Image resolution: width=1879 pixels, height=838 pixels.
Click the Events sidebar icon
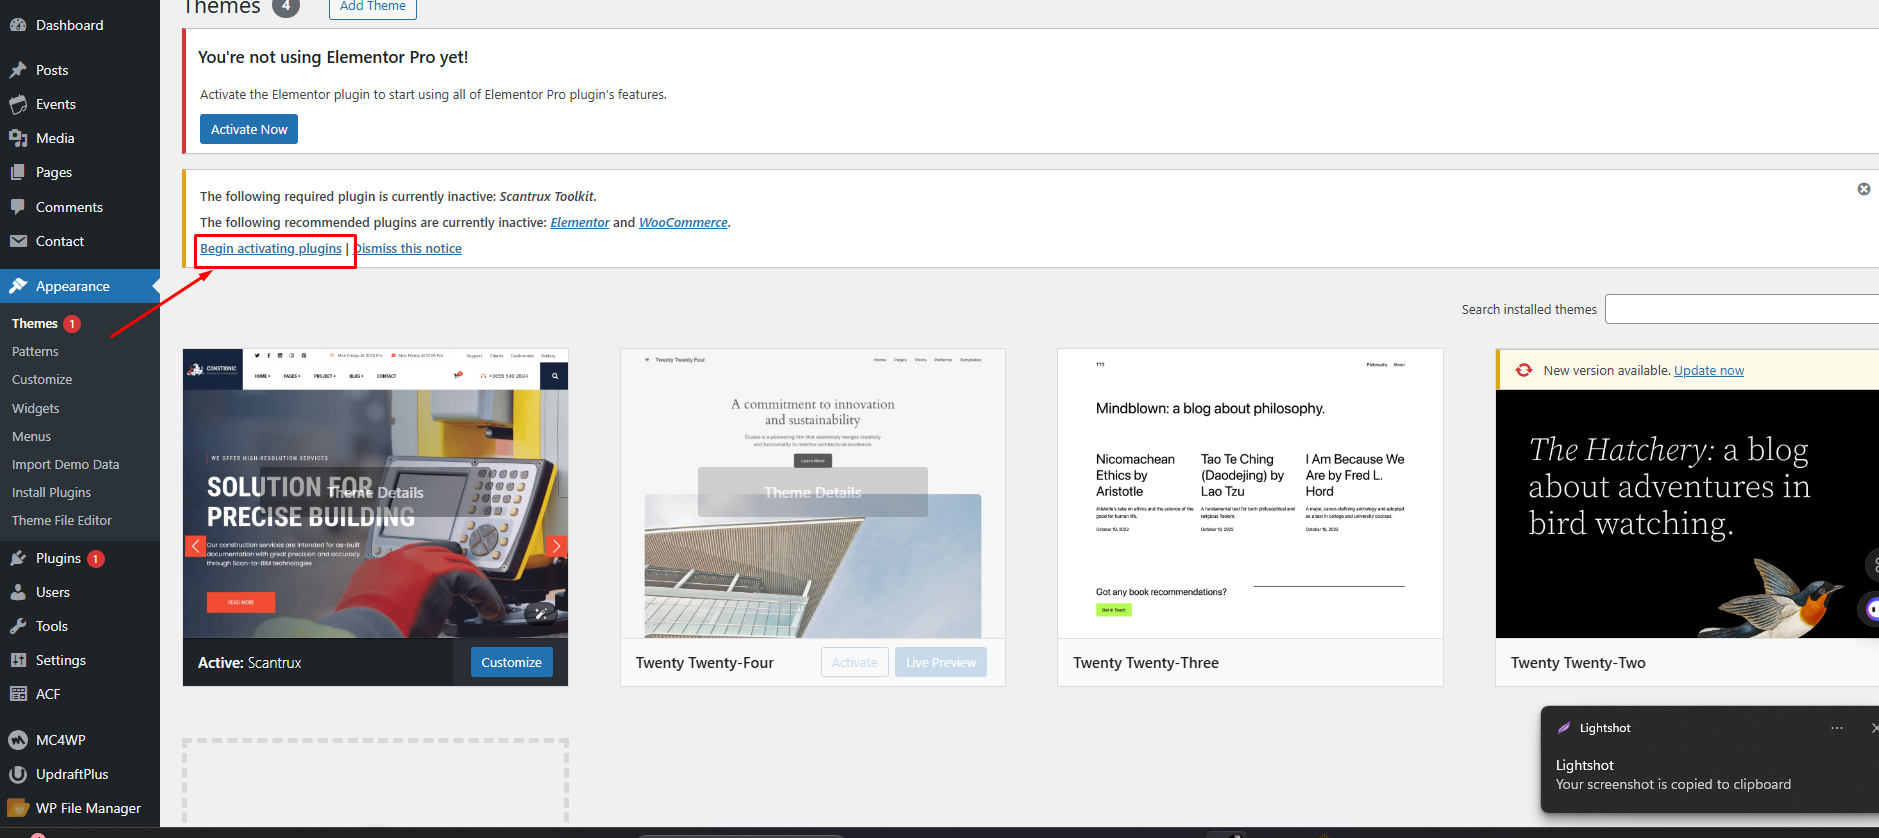pos(18,104)
